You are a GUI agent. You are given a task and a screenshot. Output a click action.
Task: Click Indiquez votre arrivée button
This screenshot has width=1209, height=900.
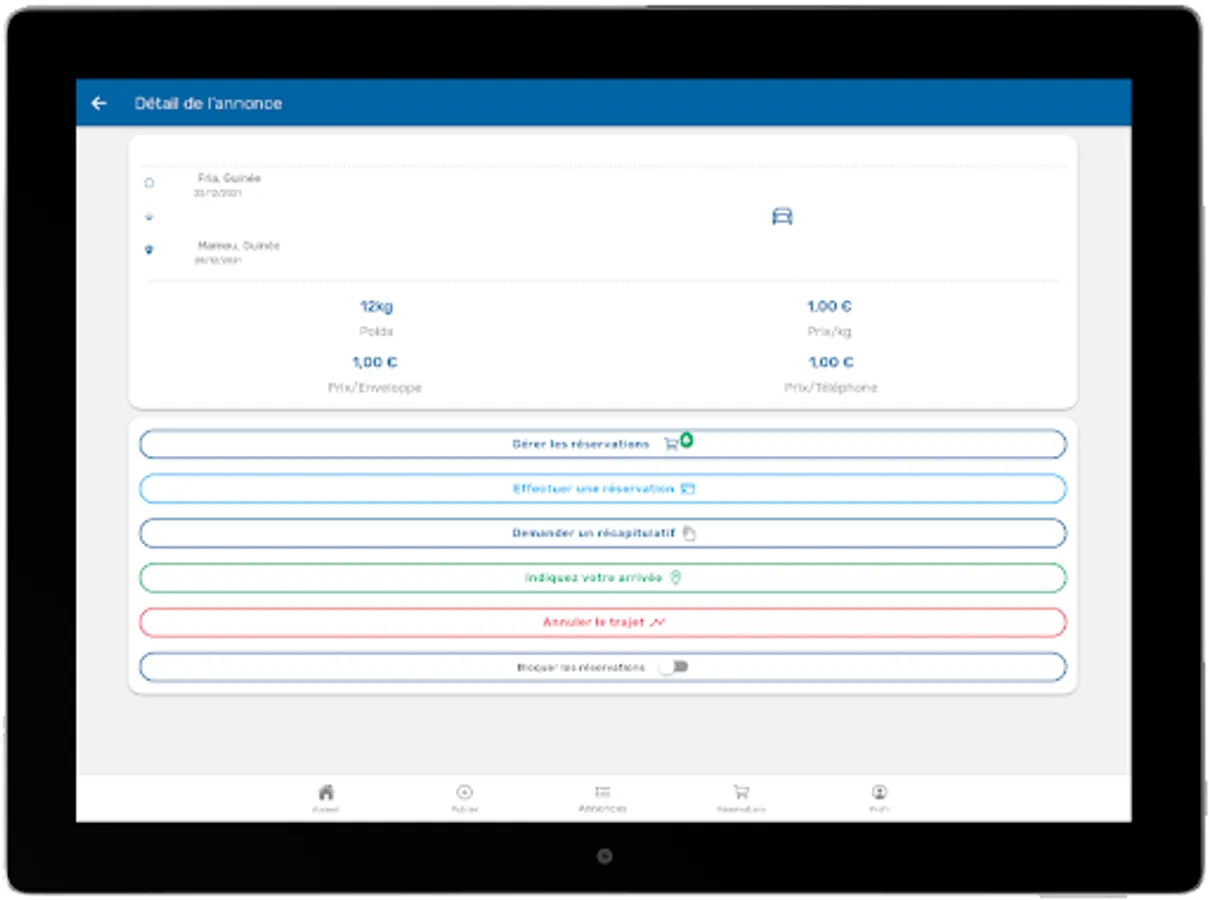point(603,578)
